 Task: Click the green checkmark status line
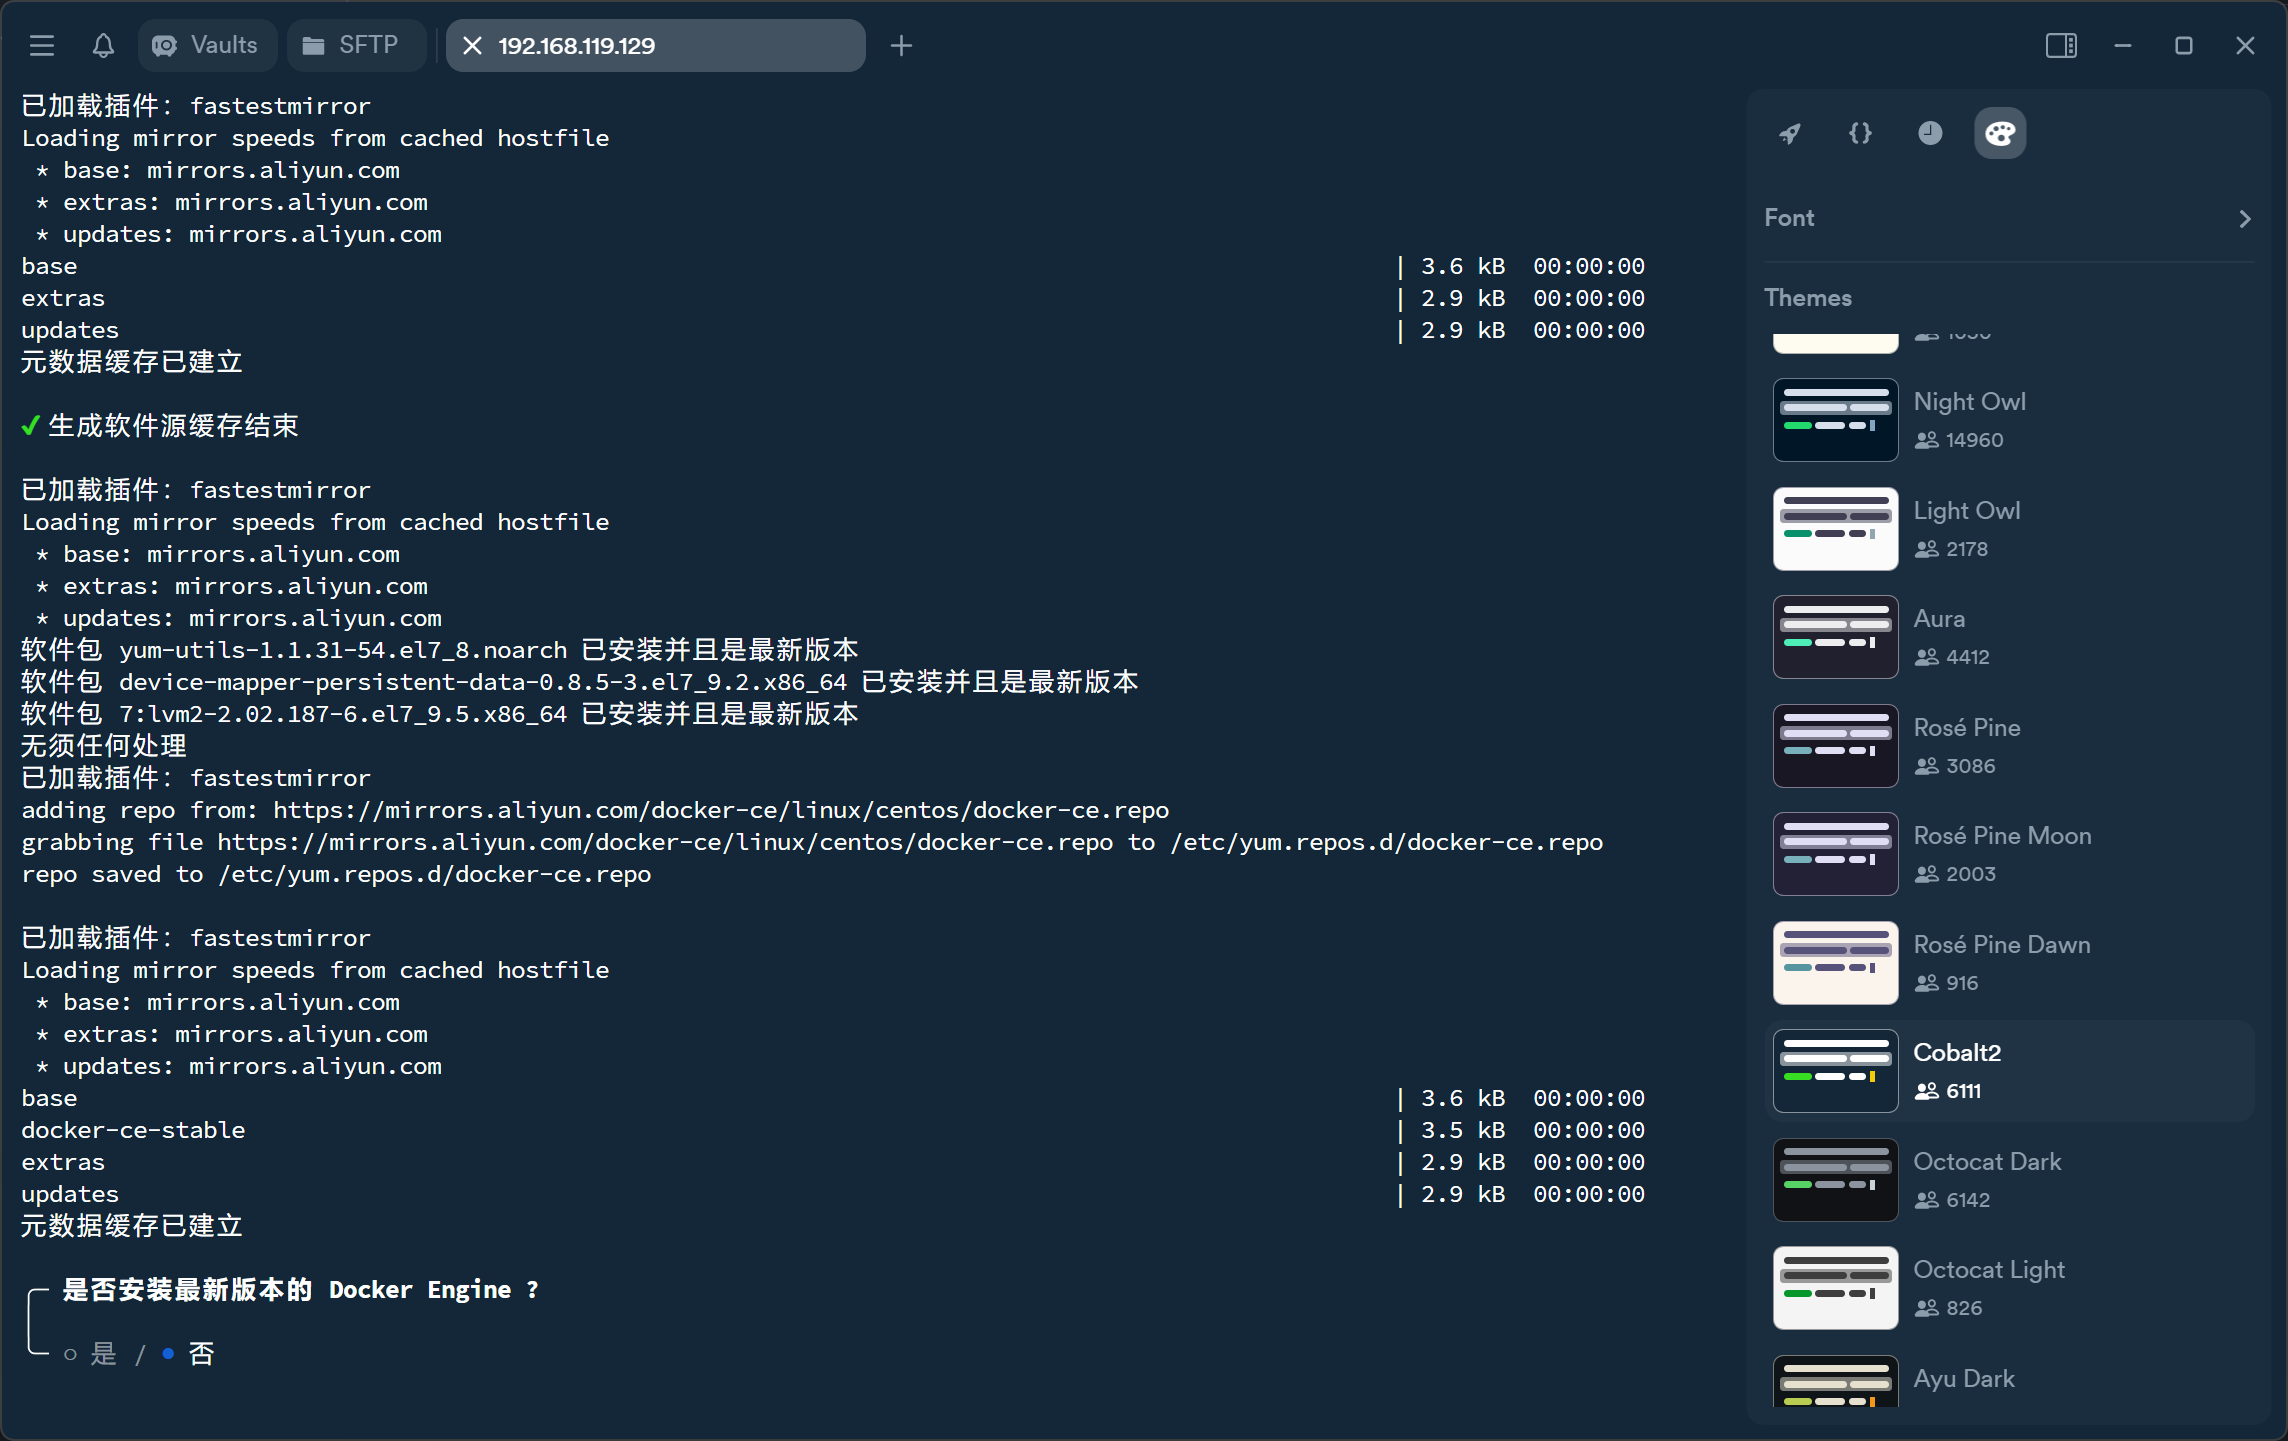[x=160, y=426]
